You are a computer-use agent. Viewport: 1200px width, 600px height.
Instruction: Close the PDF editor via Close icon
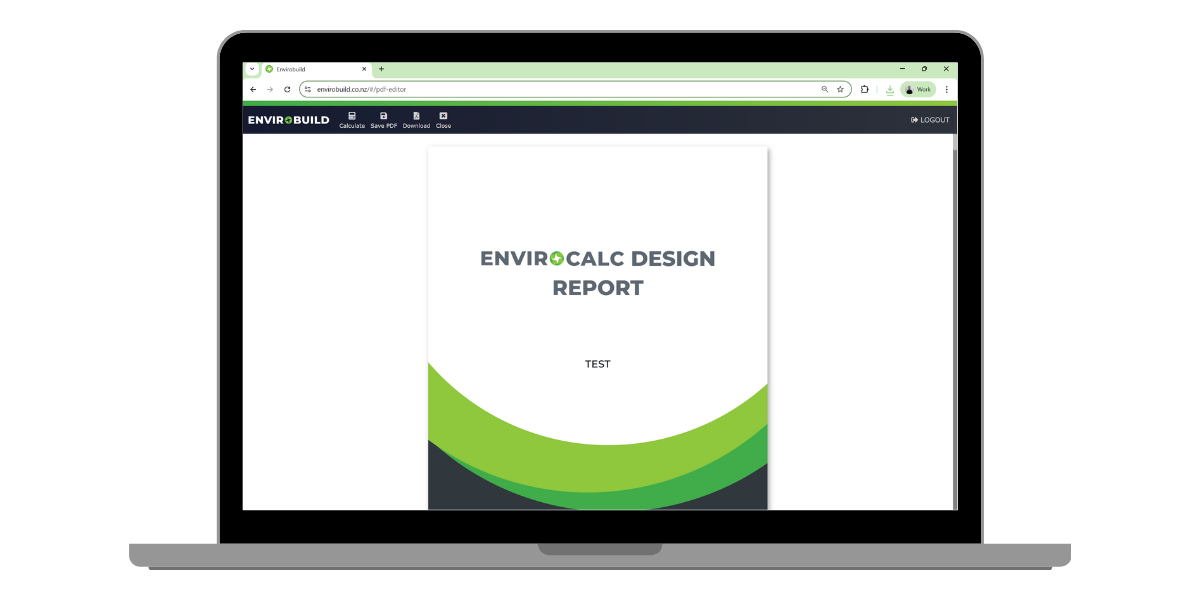[443, 120]
